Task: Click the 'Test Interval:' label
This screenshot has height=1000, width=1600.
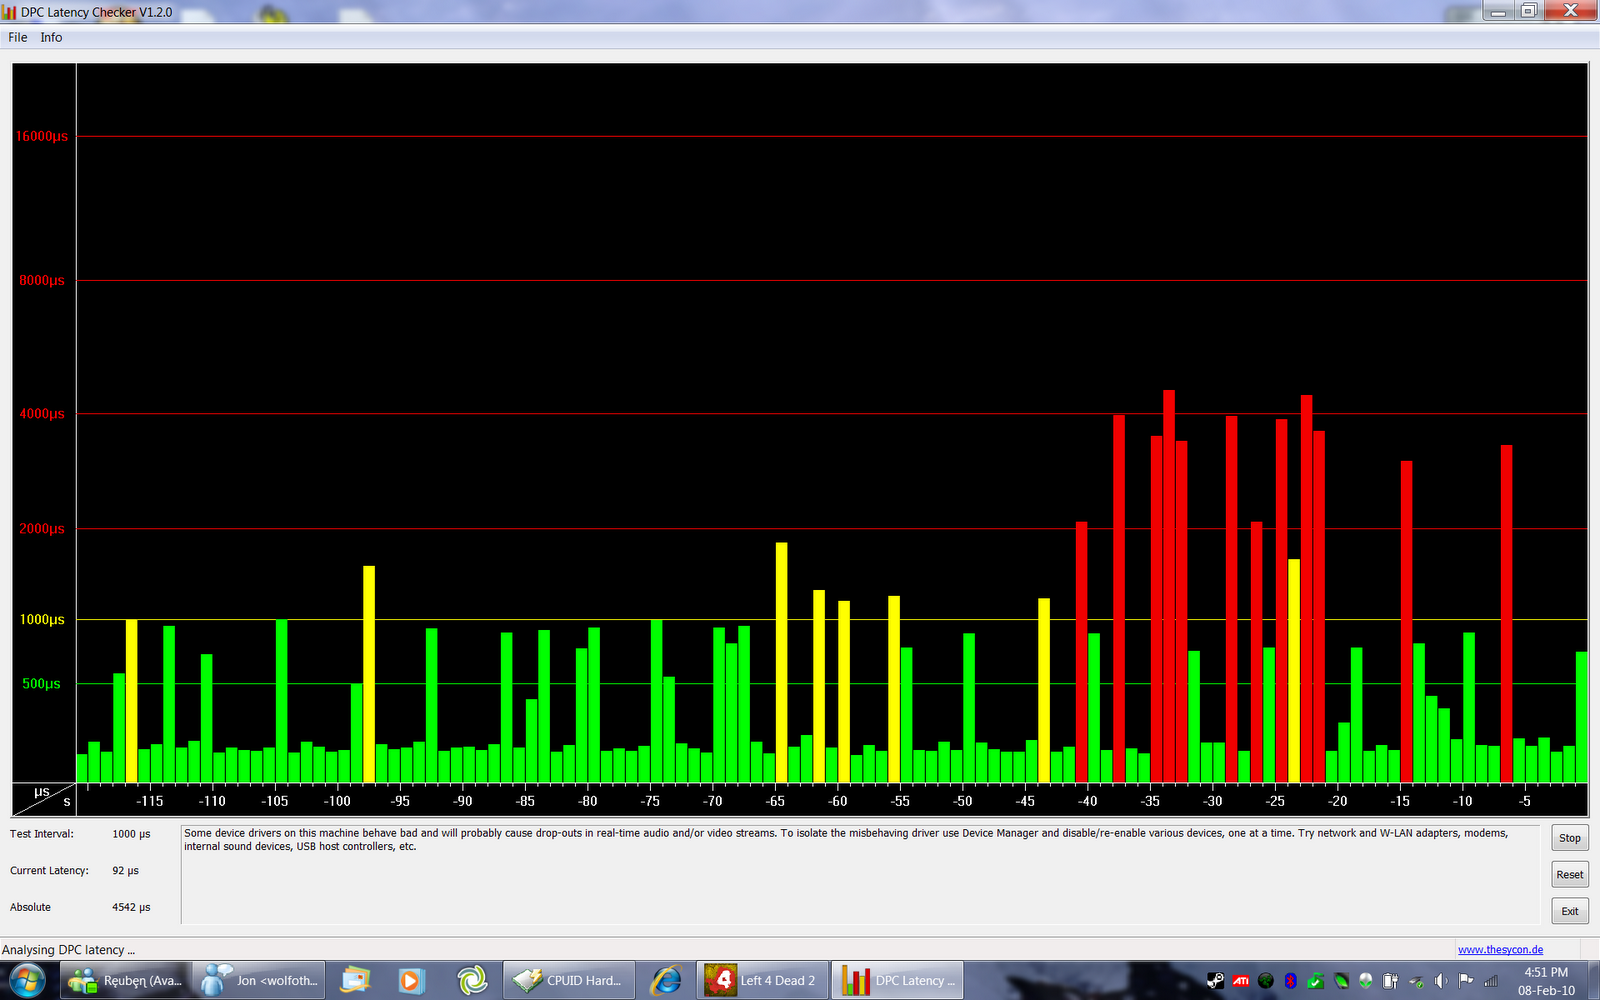Action: click(x=42, y=834)
